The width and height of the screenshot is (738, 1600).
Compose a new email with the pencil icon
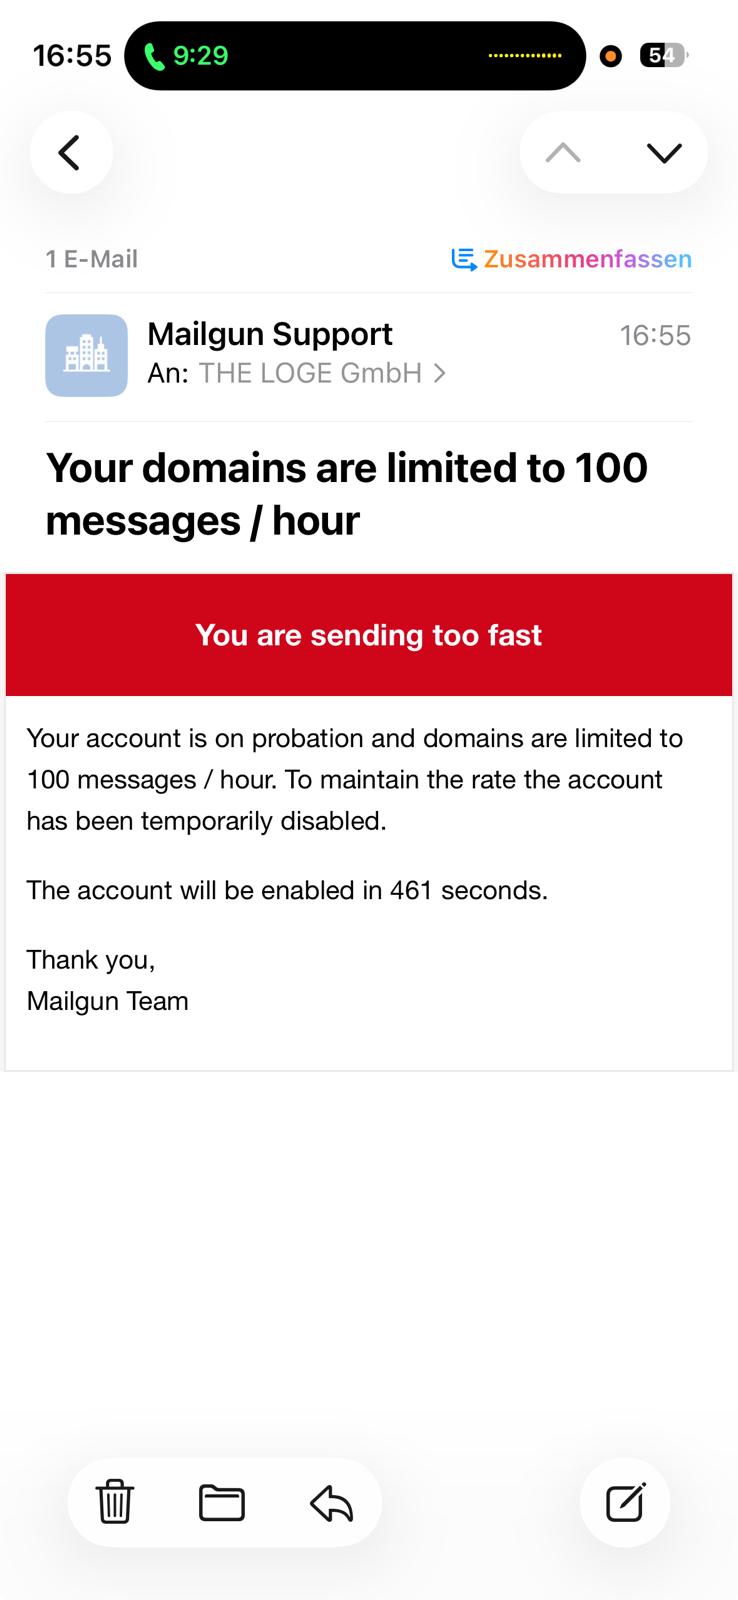[x=625, y=1502]
